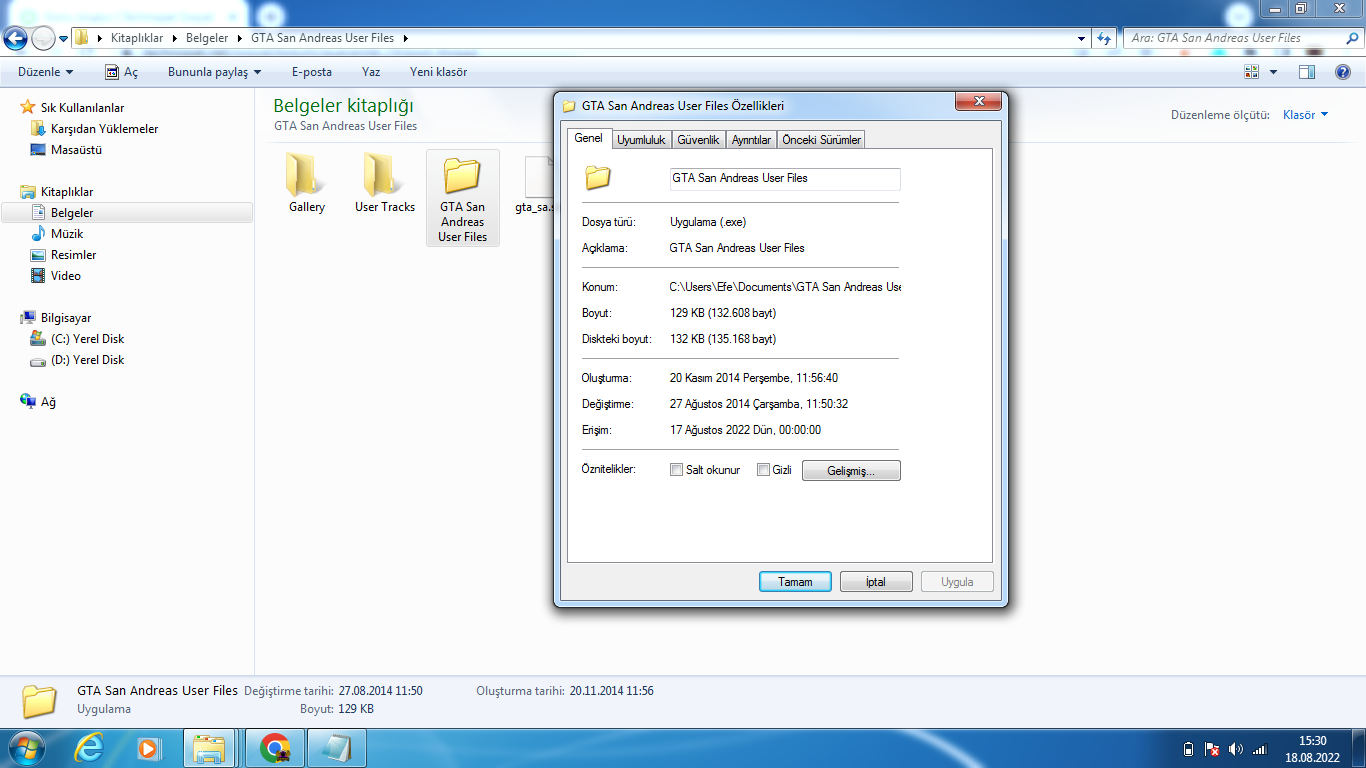Open (C:) Yerel Disk in the sidebar
Screen dimensions: 1366x768
(x=87, y=339)
